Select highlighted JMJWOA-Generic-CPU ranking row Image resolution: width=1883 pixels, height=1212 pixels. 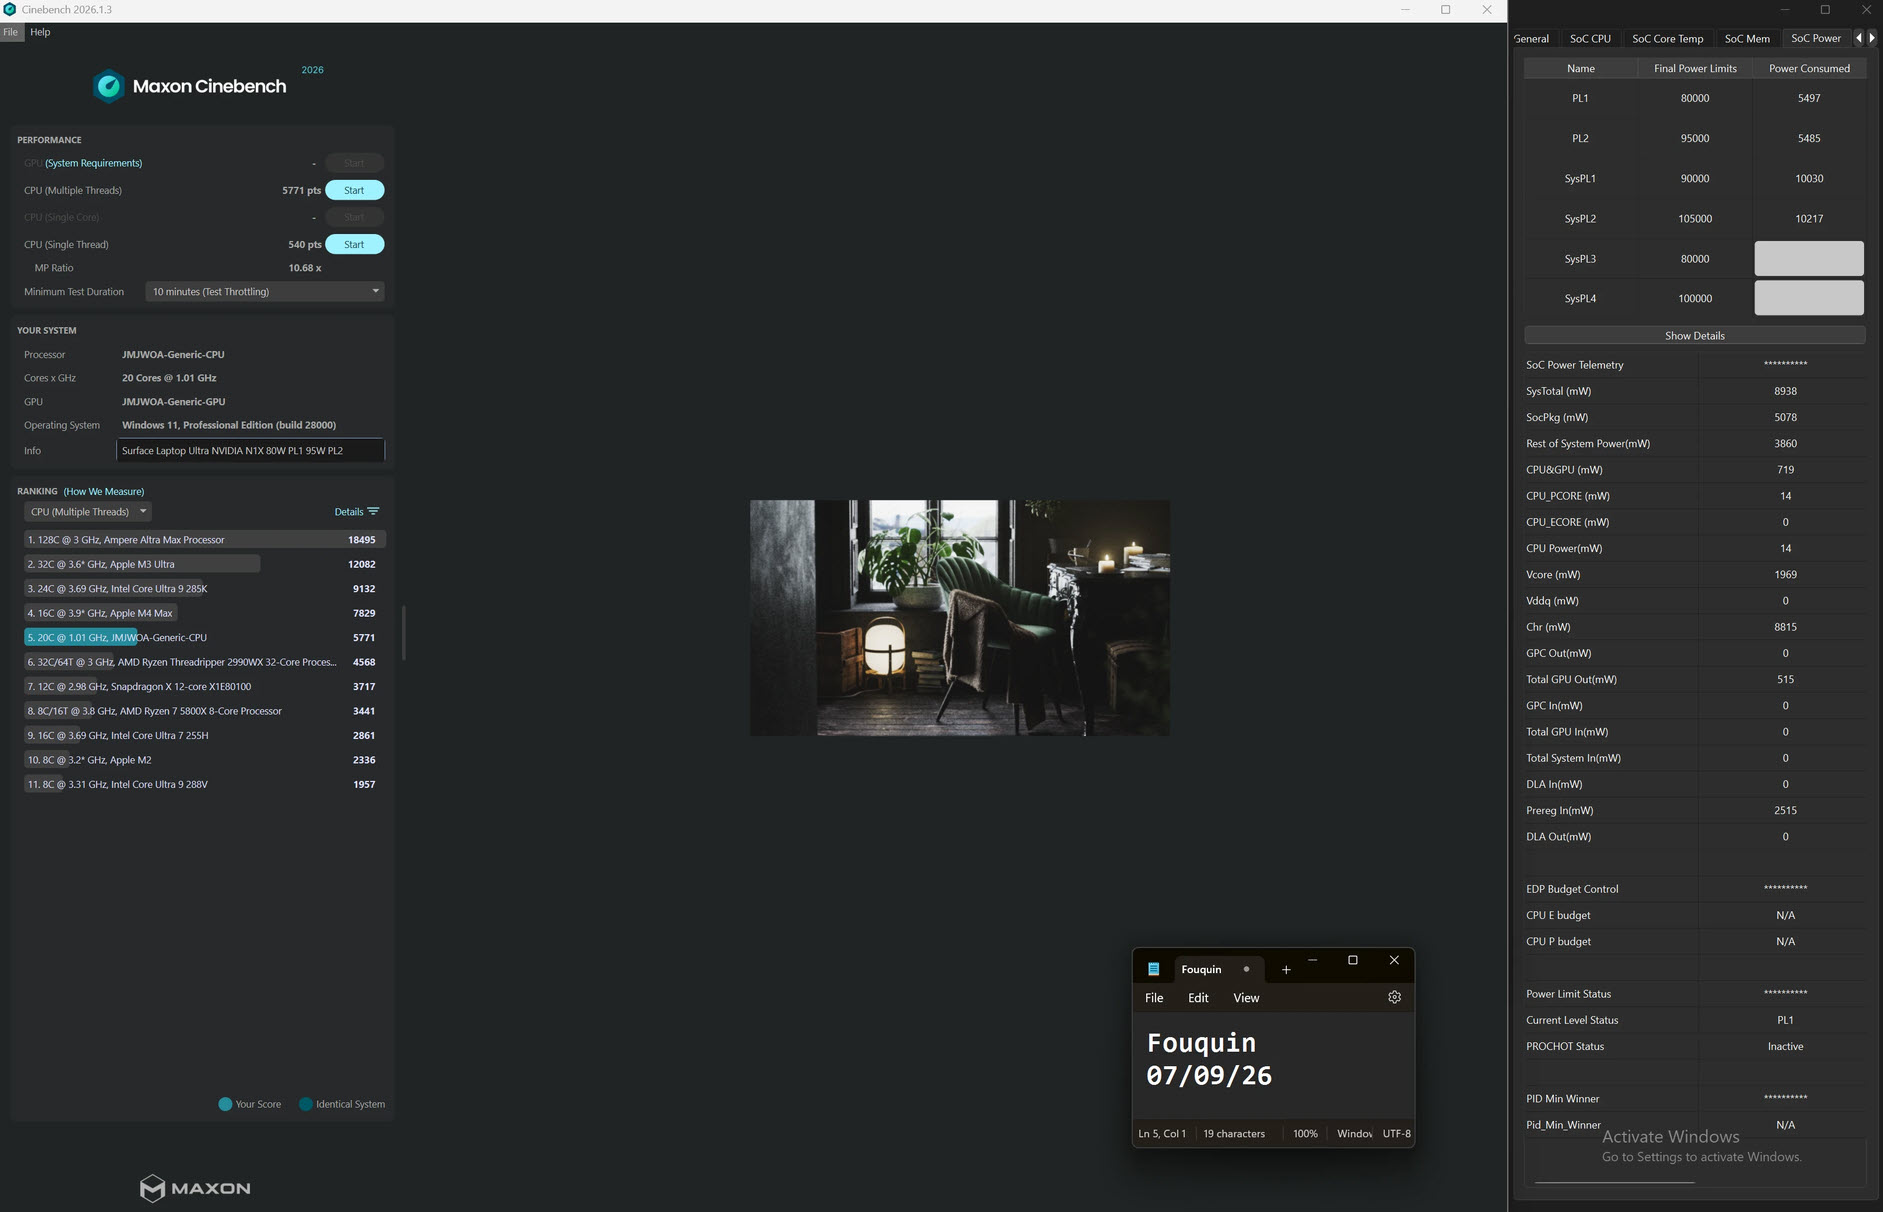click(x=204, y=638)
